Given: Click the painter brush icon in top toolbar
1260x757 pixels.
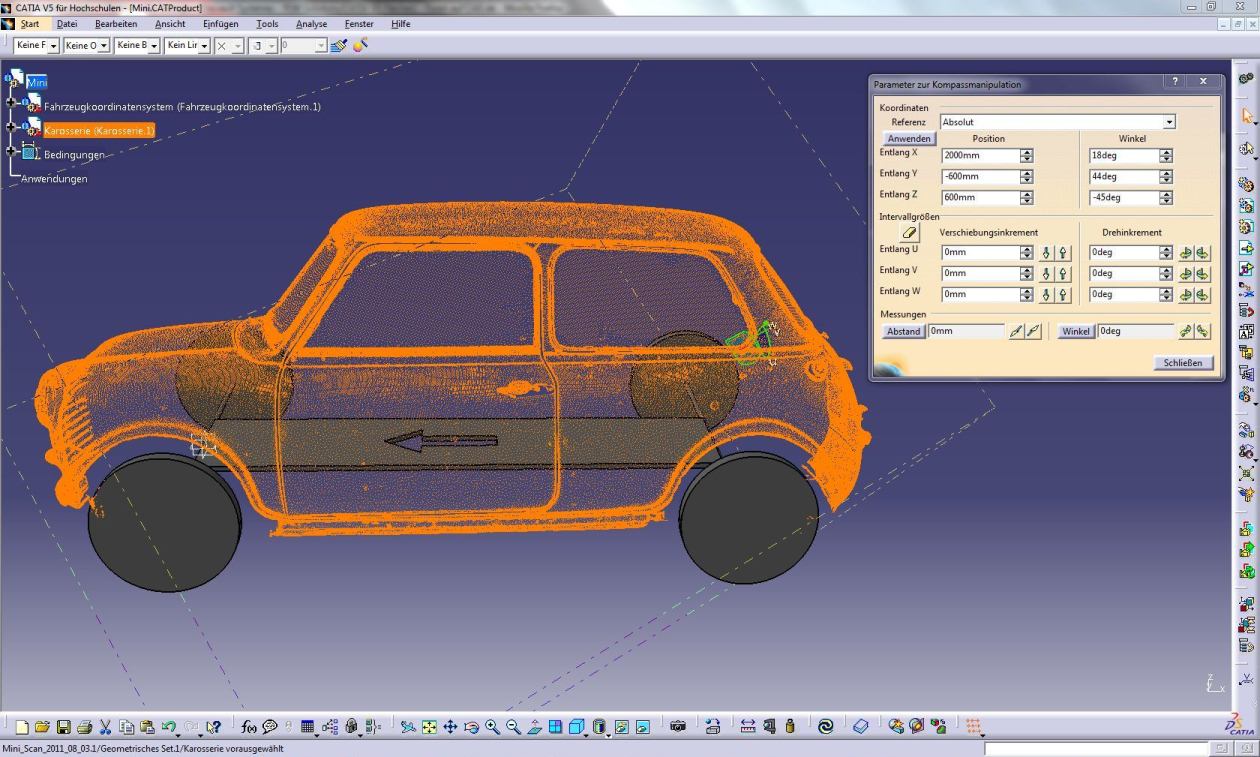Looking at the screenshot, I should click(x=338, y=45).
